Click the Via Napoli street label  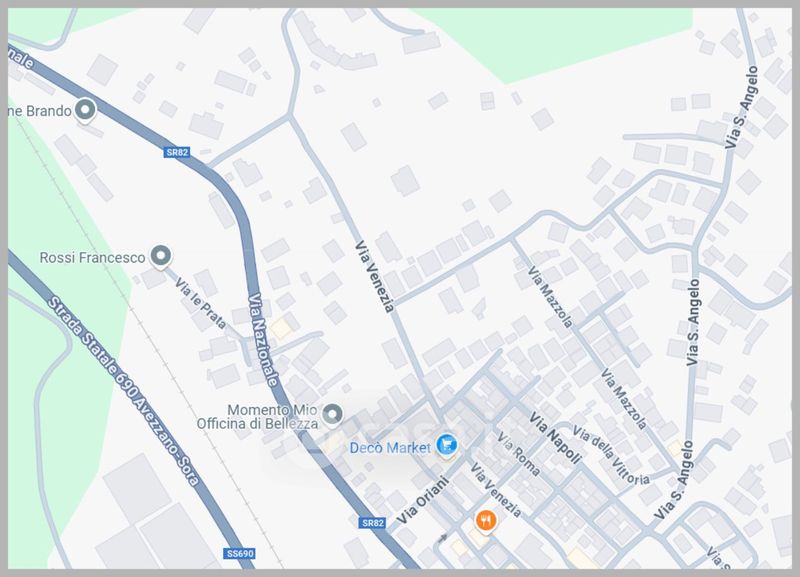coord(555,438)
